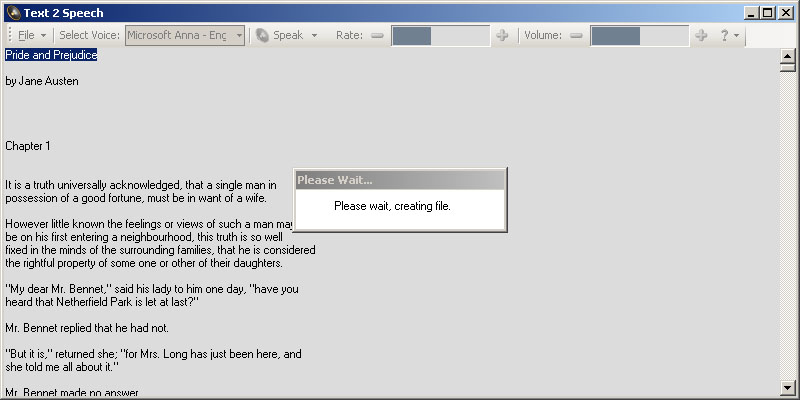Click the scrollbar down arrow
Image resolution: width=800 pixels, height=400 pixels.
pos(788,387)
